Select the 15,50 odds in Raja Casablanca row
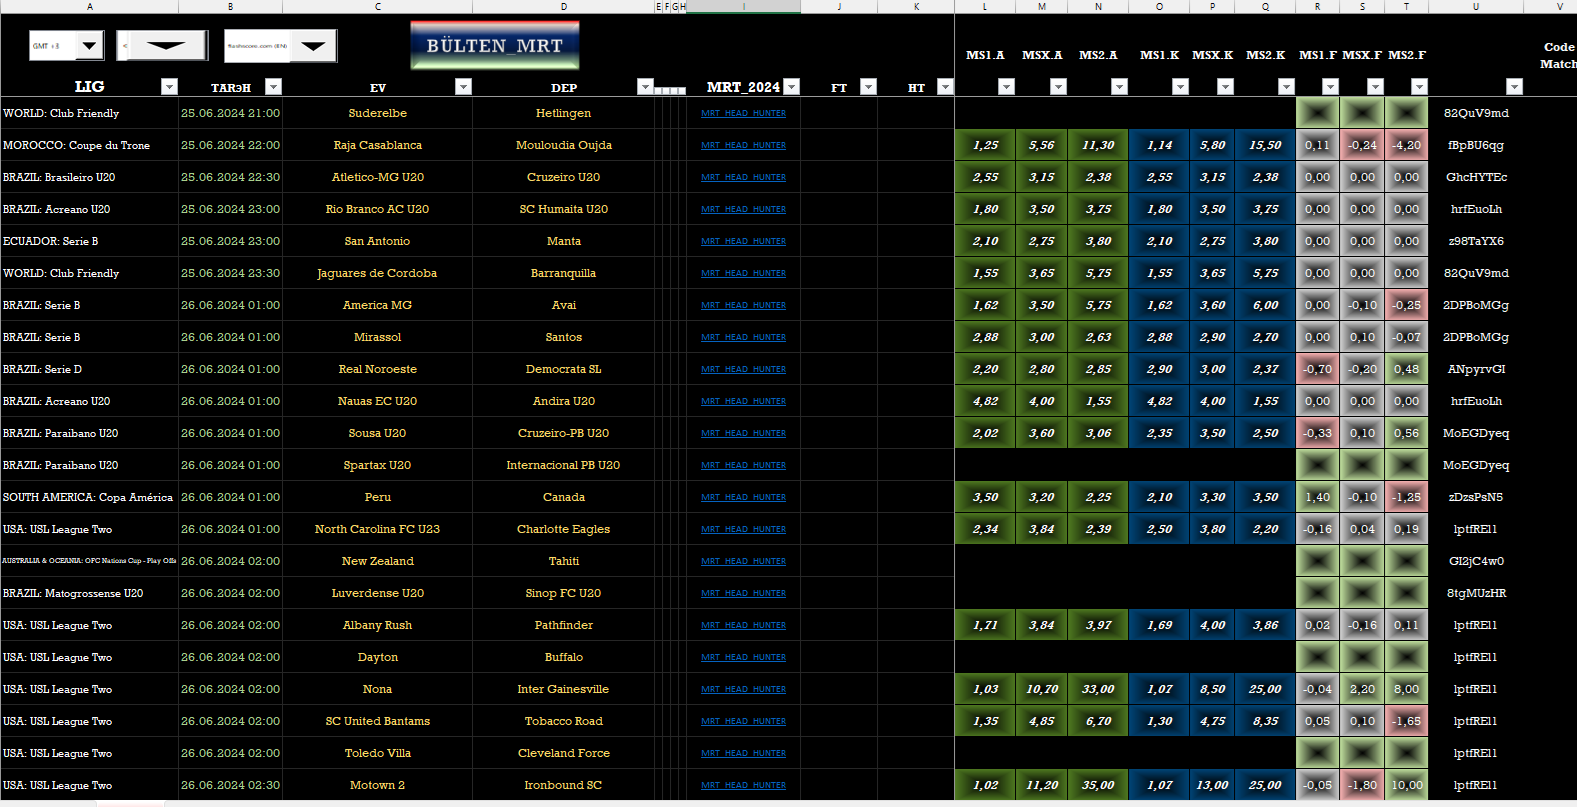1577x807 pixels. pos(1265,145)
